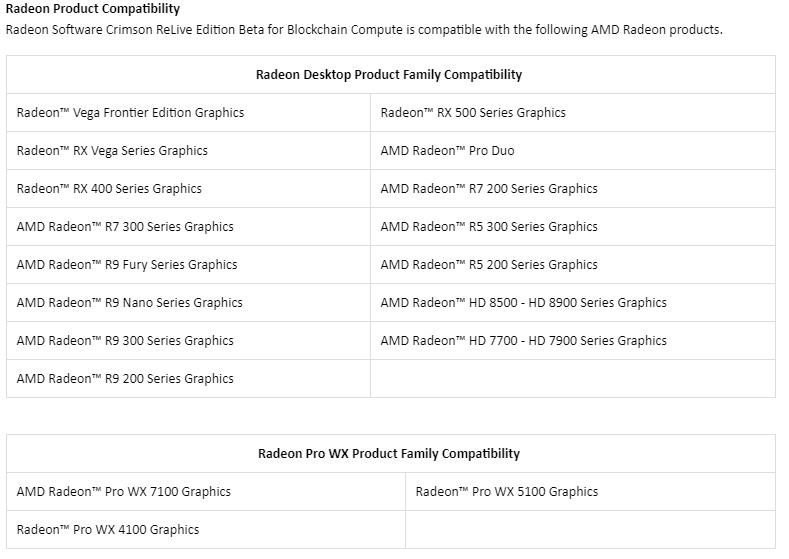Select AMD Radeon R9 300 Series Graphics

tap(125, 341)
